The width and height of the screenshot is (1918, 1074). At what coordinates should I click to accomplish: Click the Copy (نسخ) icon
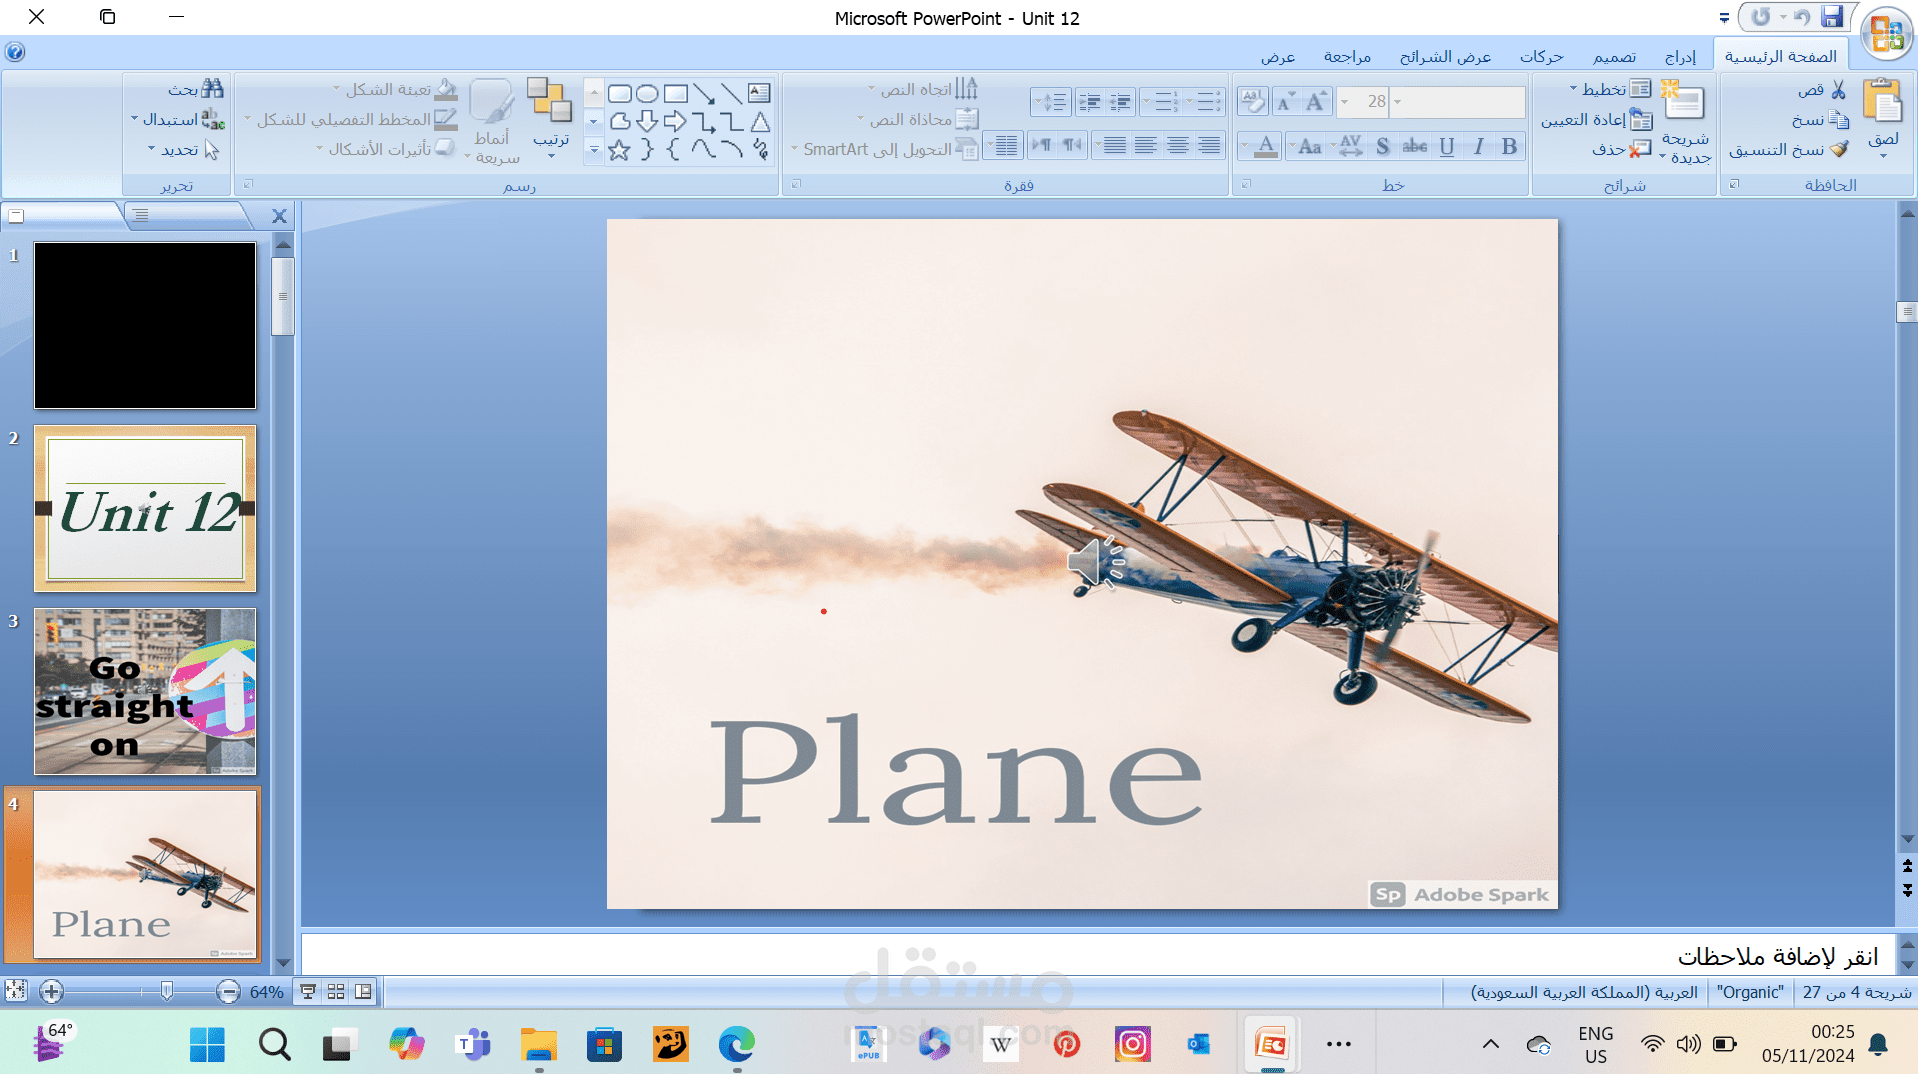tap(1839, 119)
